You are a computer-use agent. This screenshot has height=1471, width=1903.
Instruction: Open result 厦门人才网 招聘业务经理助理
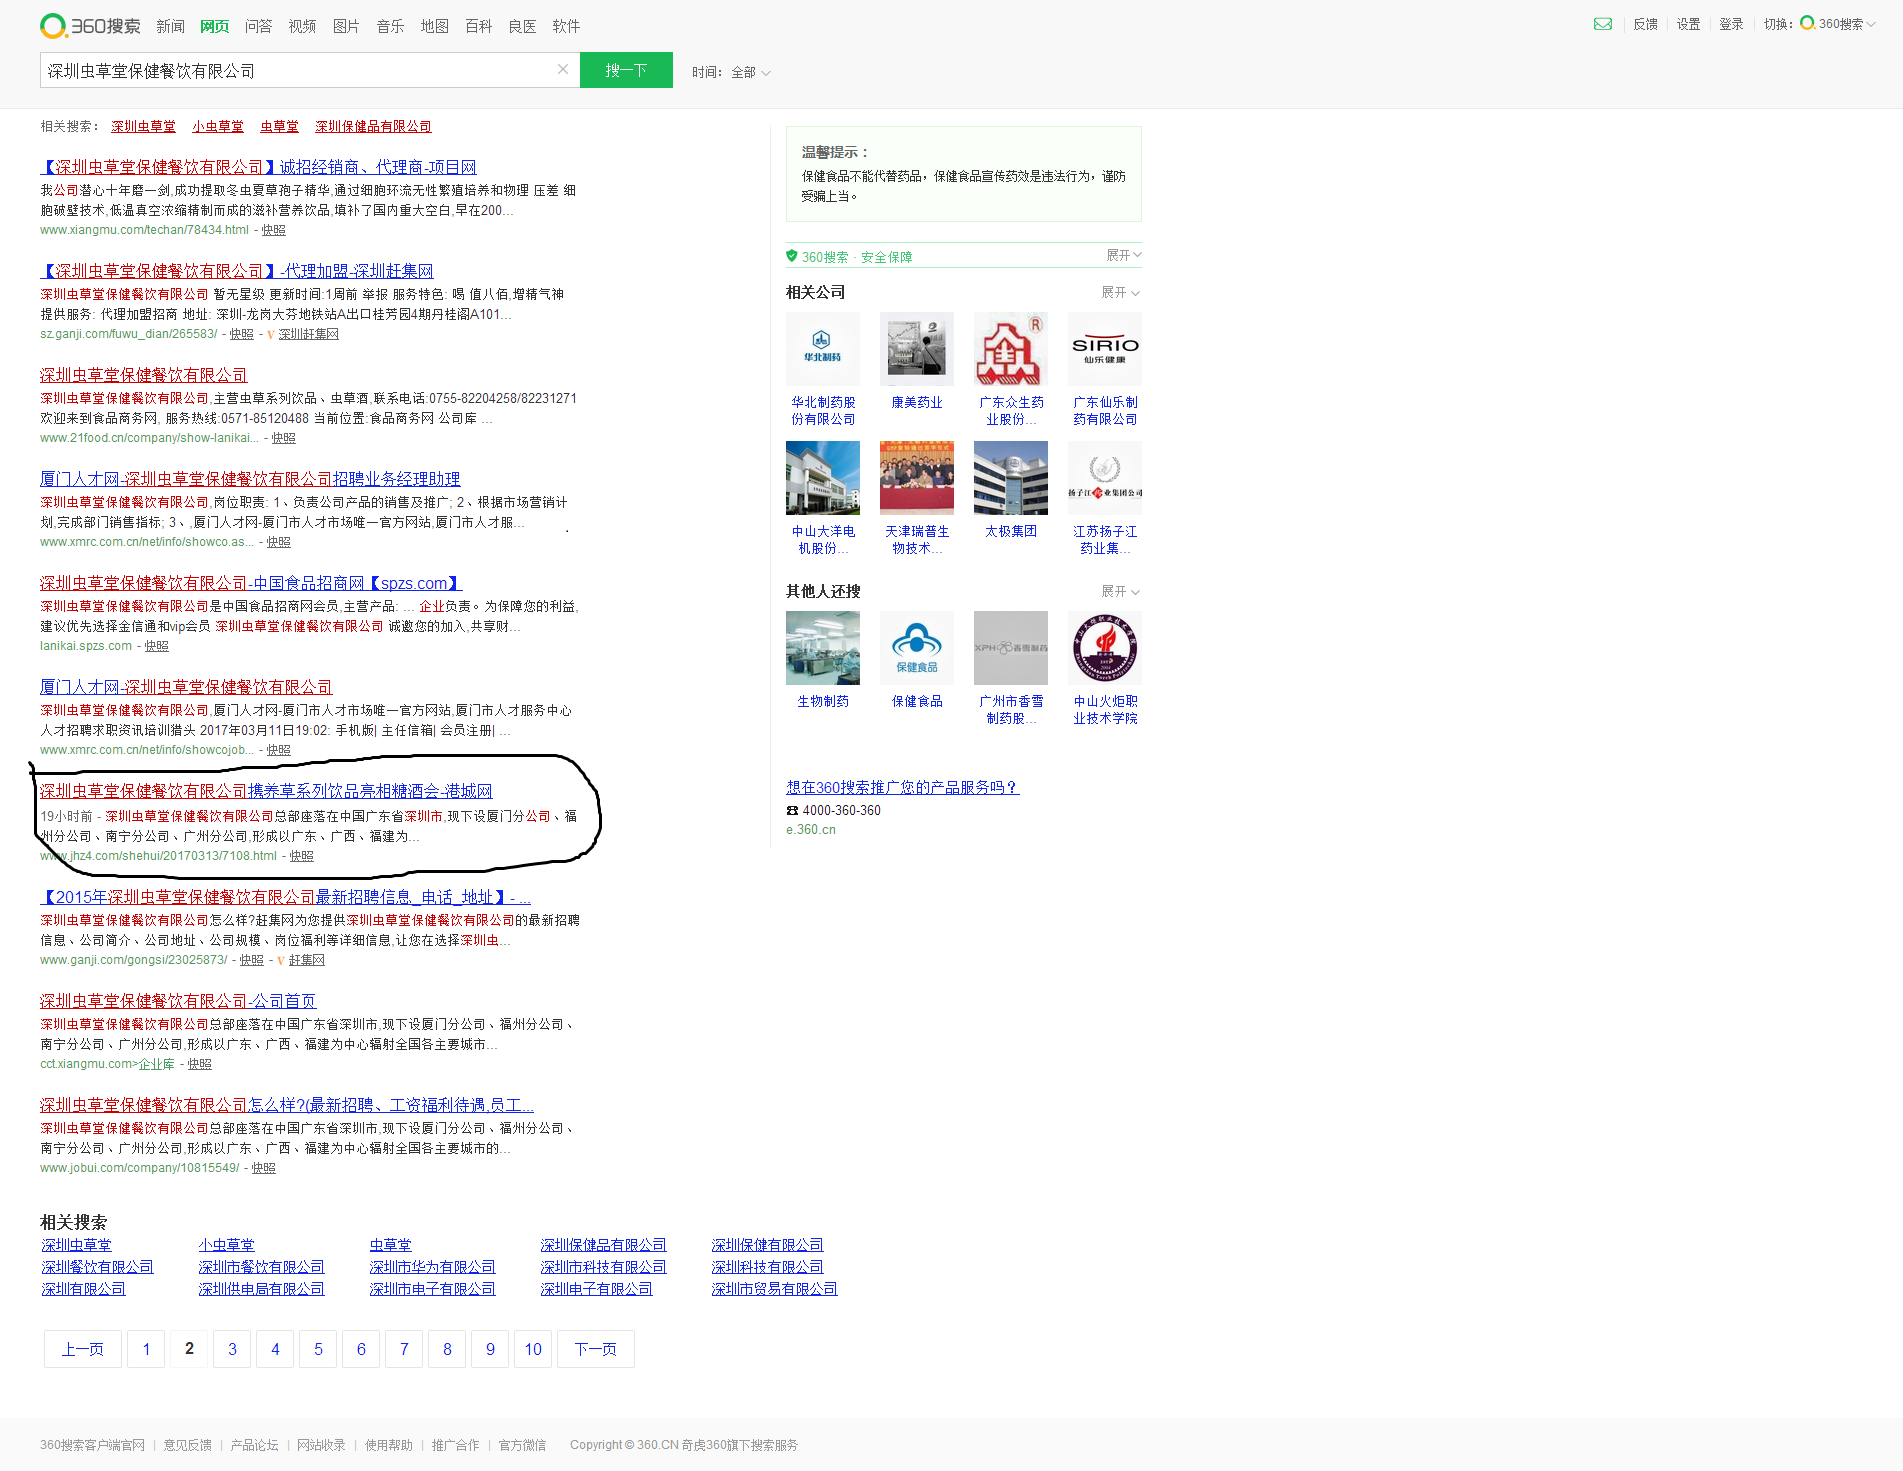point(250,480)
